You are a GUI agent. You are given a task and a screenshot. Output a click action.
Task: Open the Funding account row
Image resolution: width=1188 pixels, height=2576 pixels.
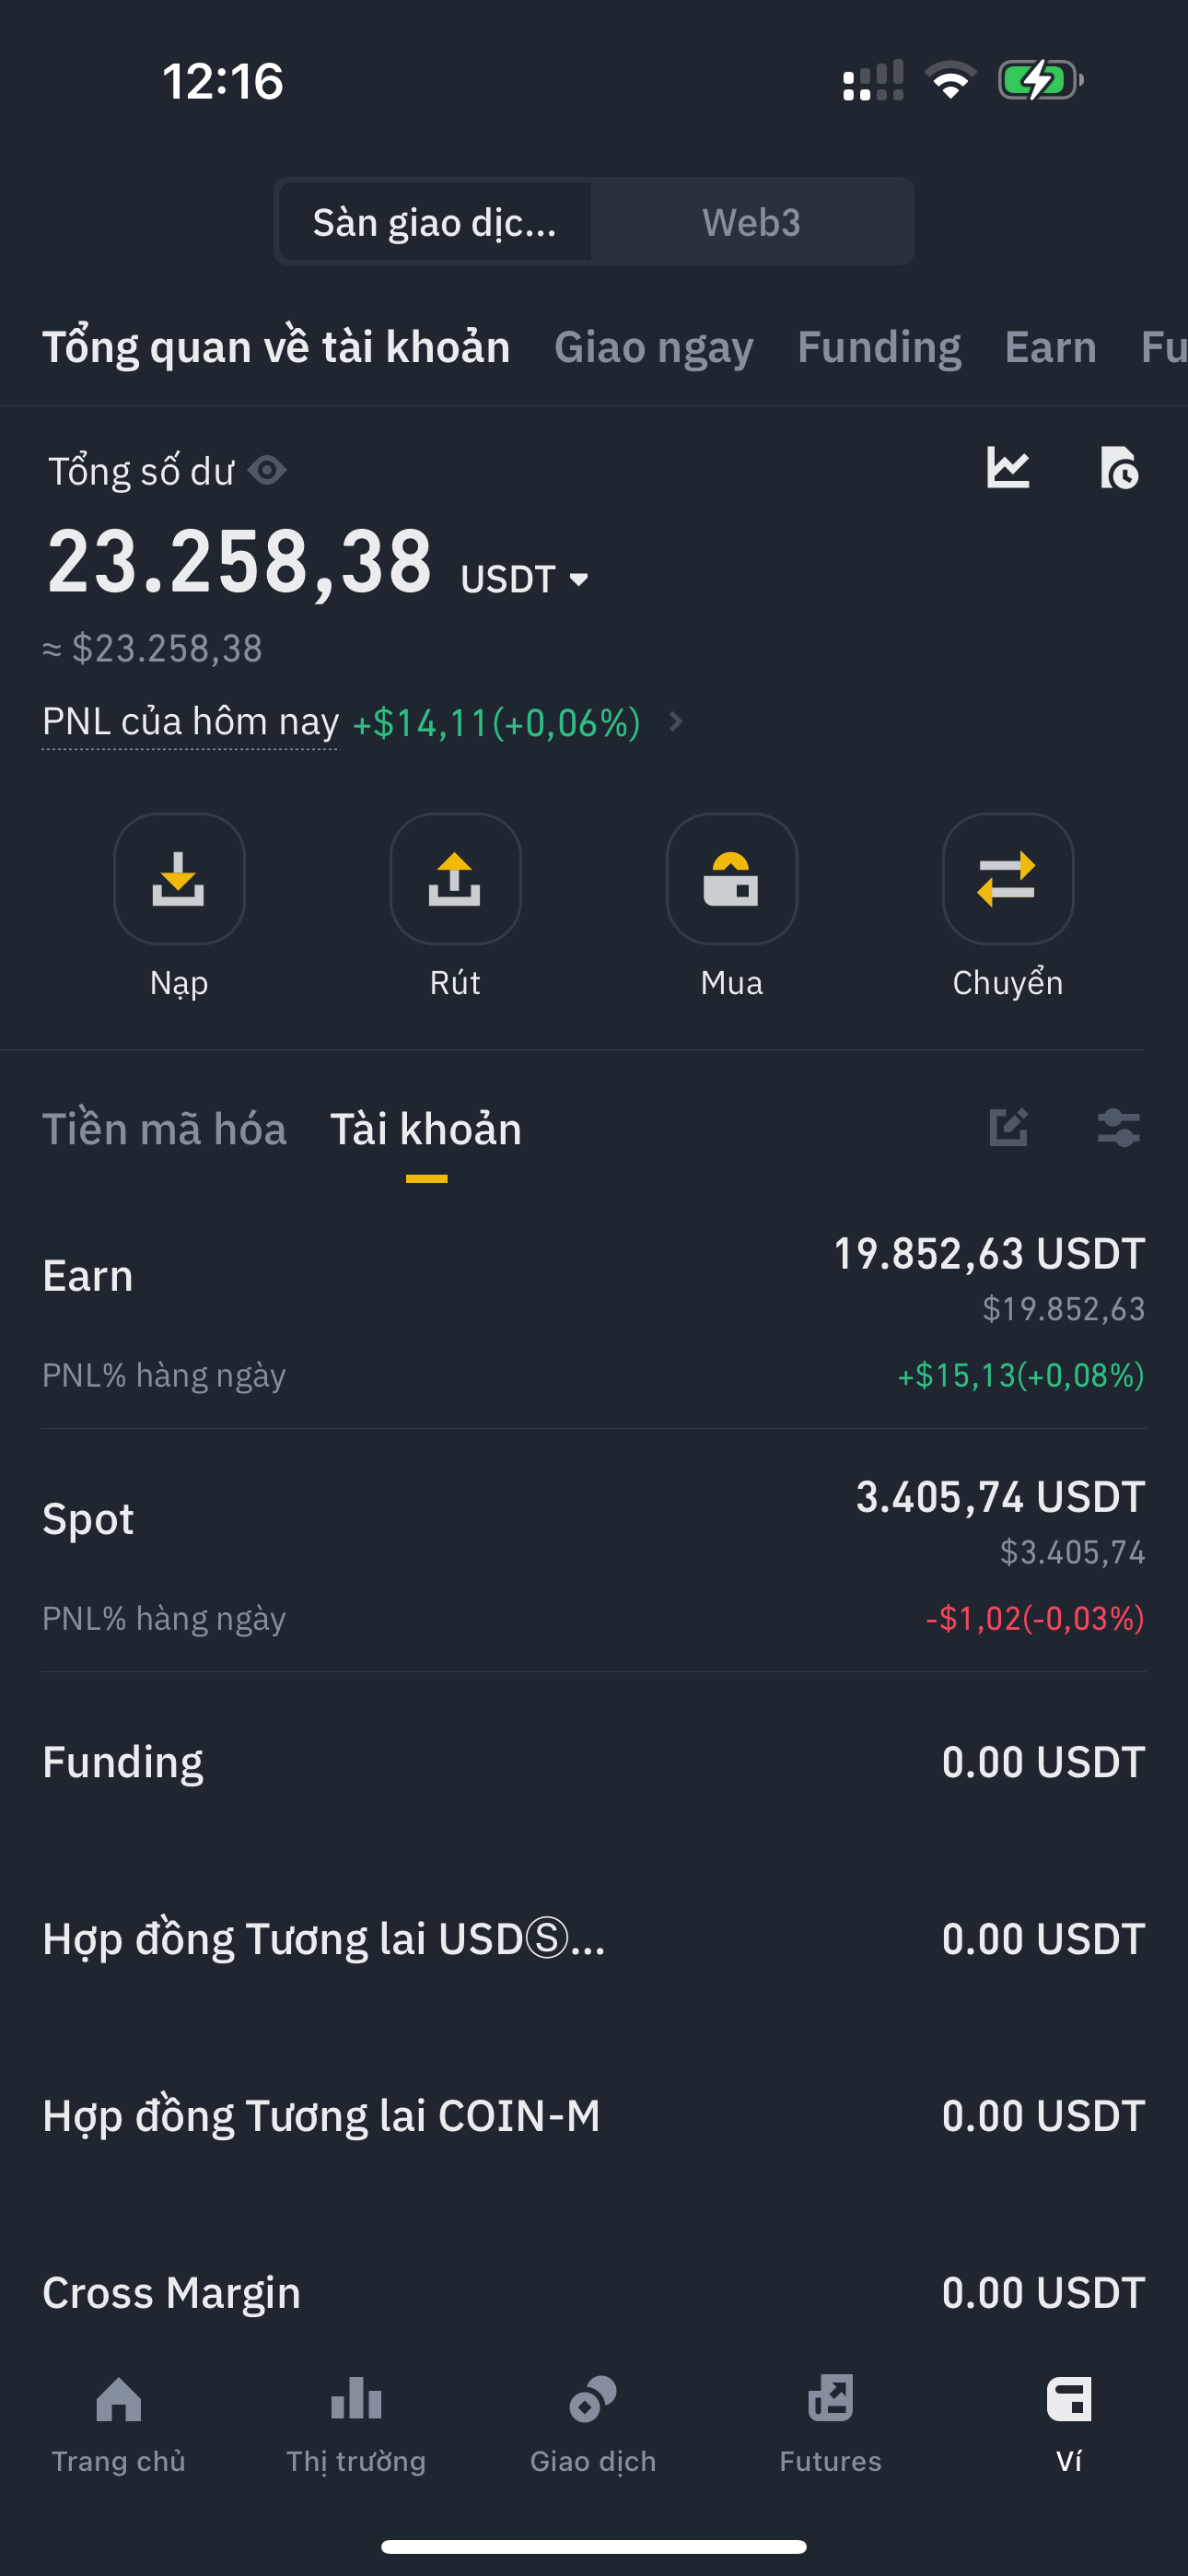[594, 1762]
